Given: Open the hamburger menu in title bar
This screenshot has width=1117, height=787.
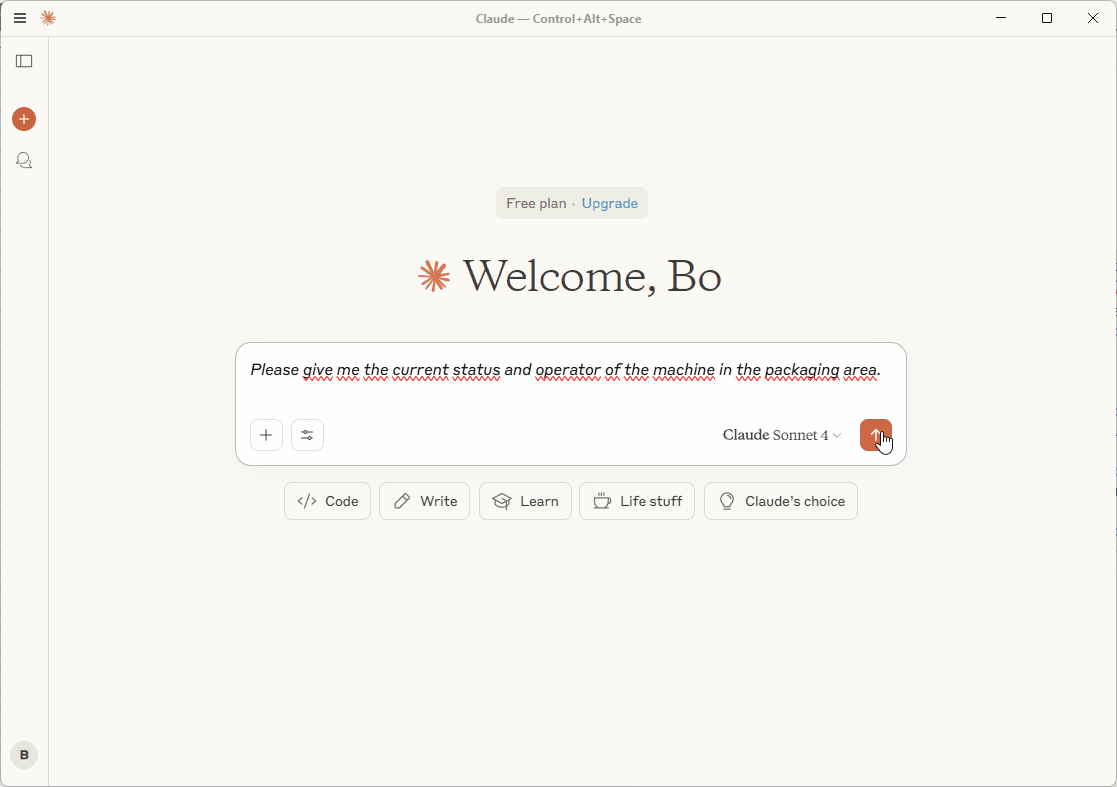Looking at the screenshot, I should (20, 18).
